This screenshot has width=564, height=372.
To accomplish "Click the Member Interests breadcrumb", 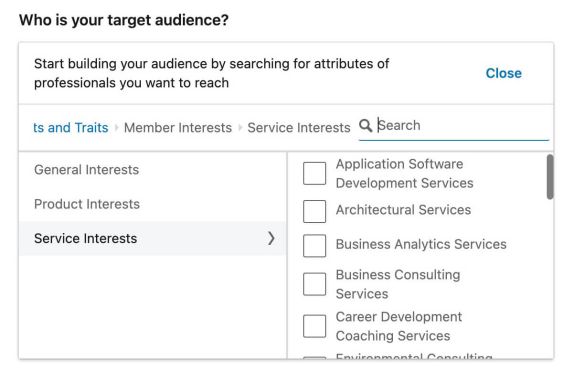I will point(178,128).
